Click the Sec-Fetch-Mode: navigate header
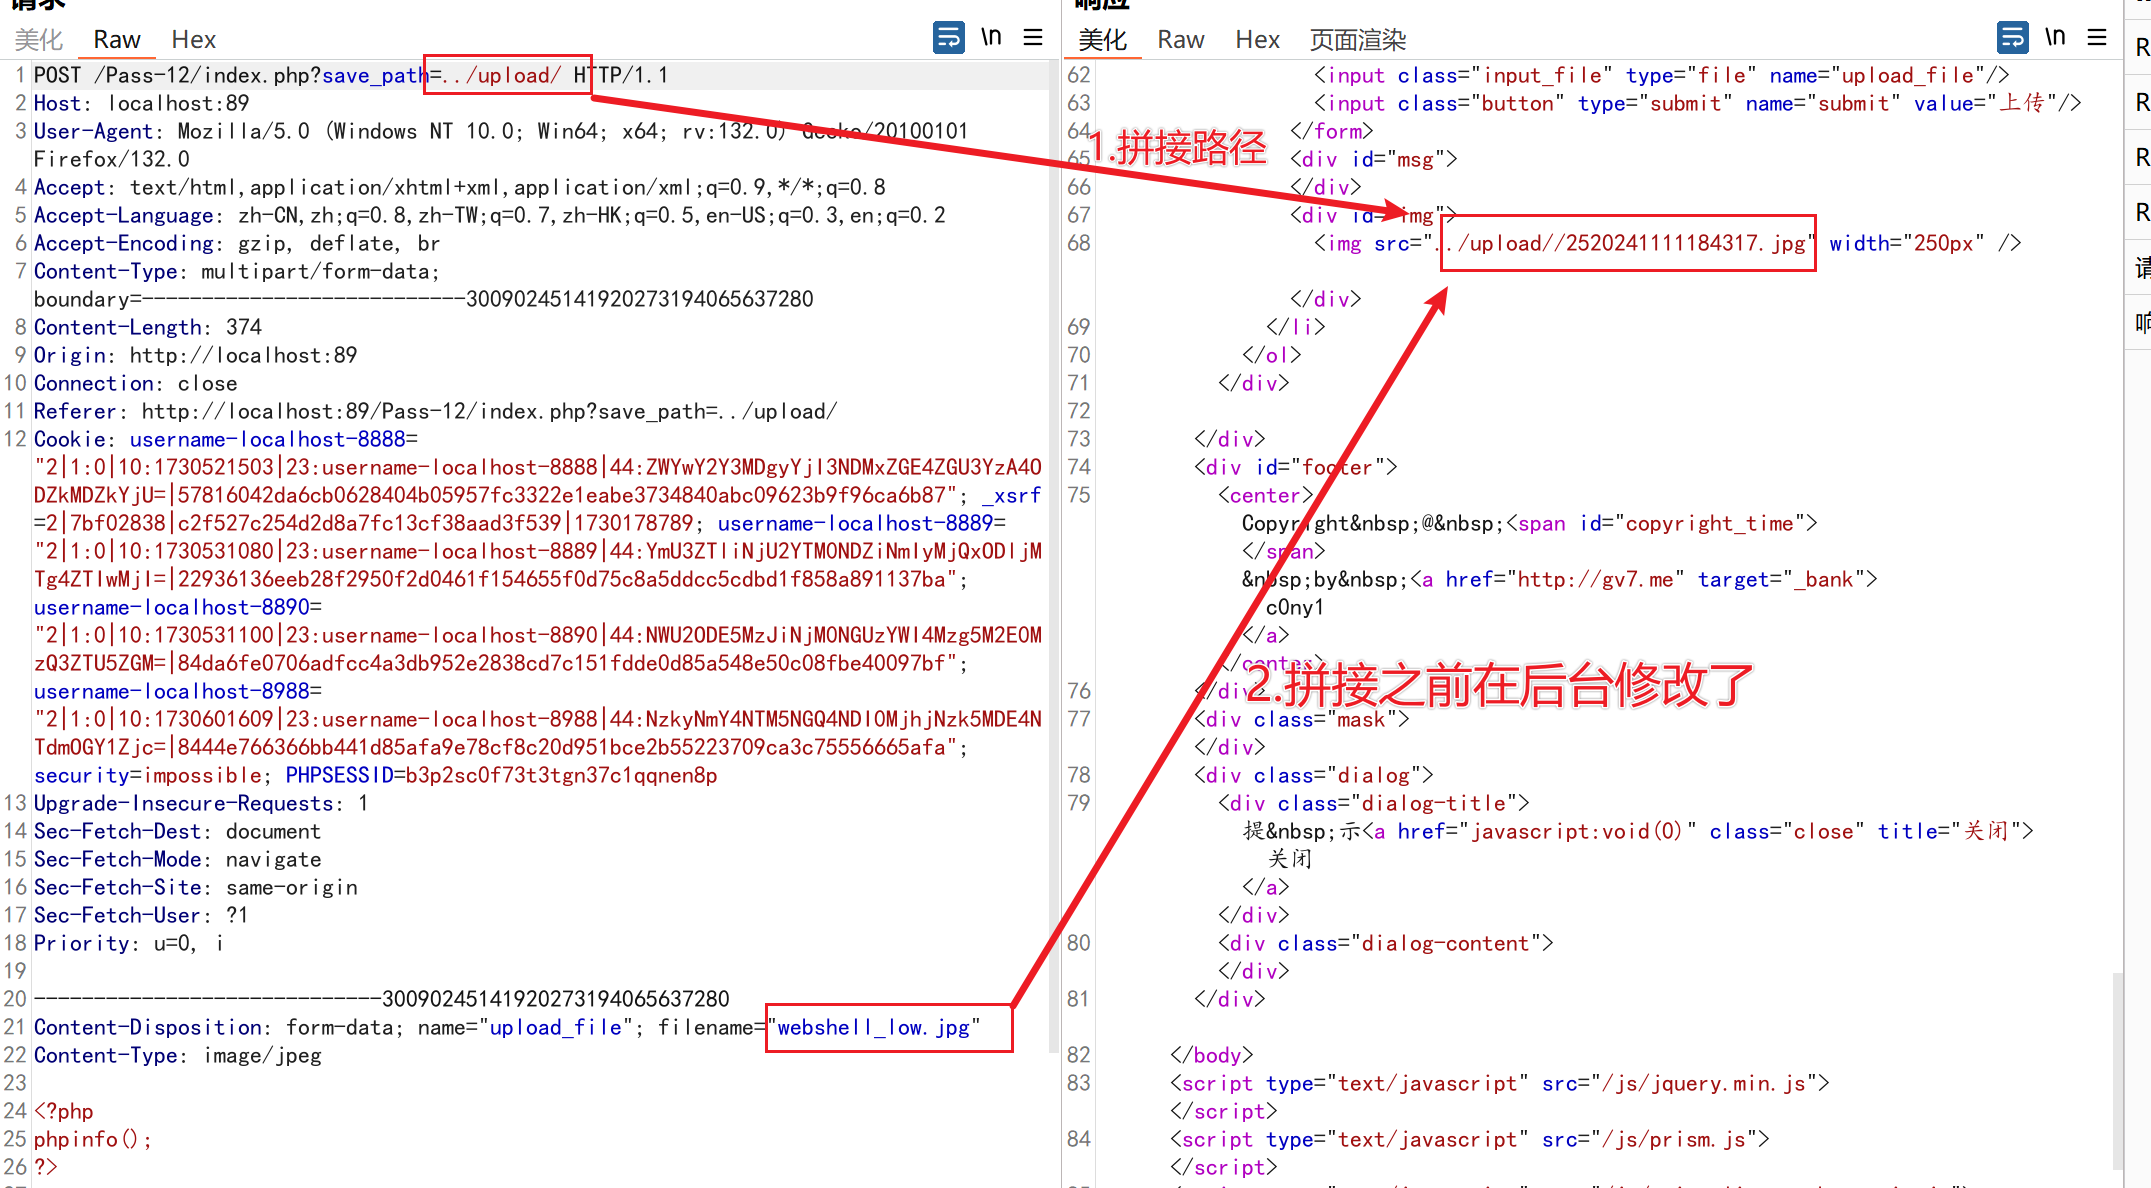This screenshot has width=2151, height=1188. pyautogui.click(x=178, y=859)
